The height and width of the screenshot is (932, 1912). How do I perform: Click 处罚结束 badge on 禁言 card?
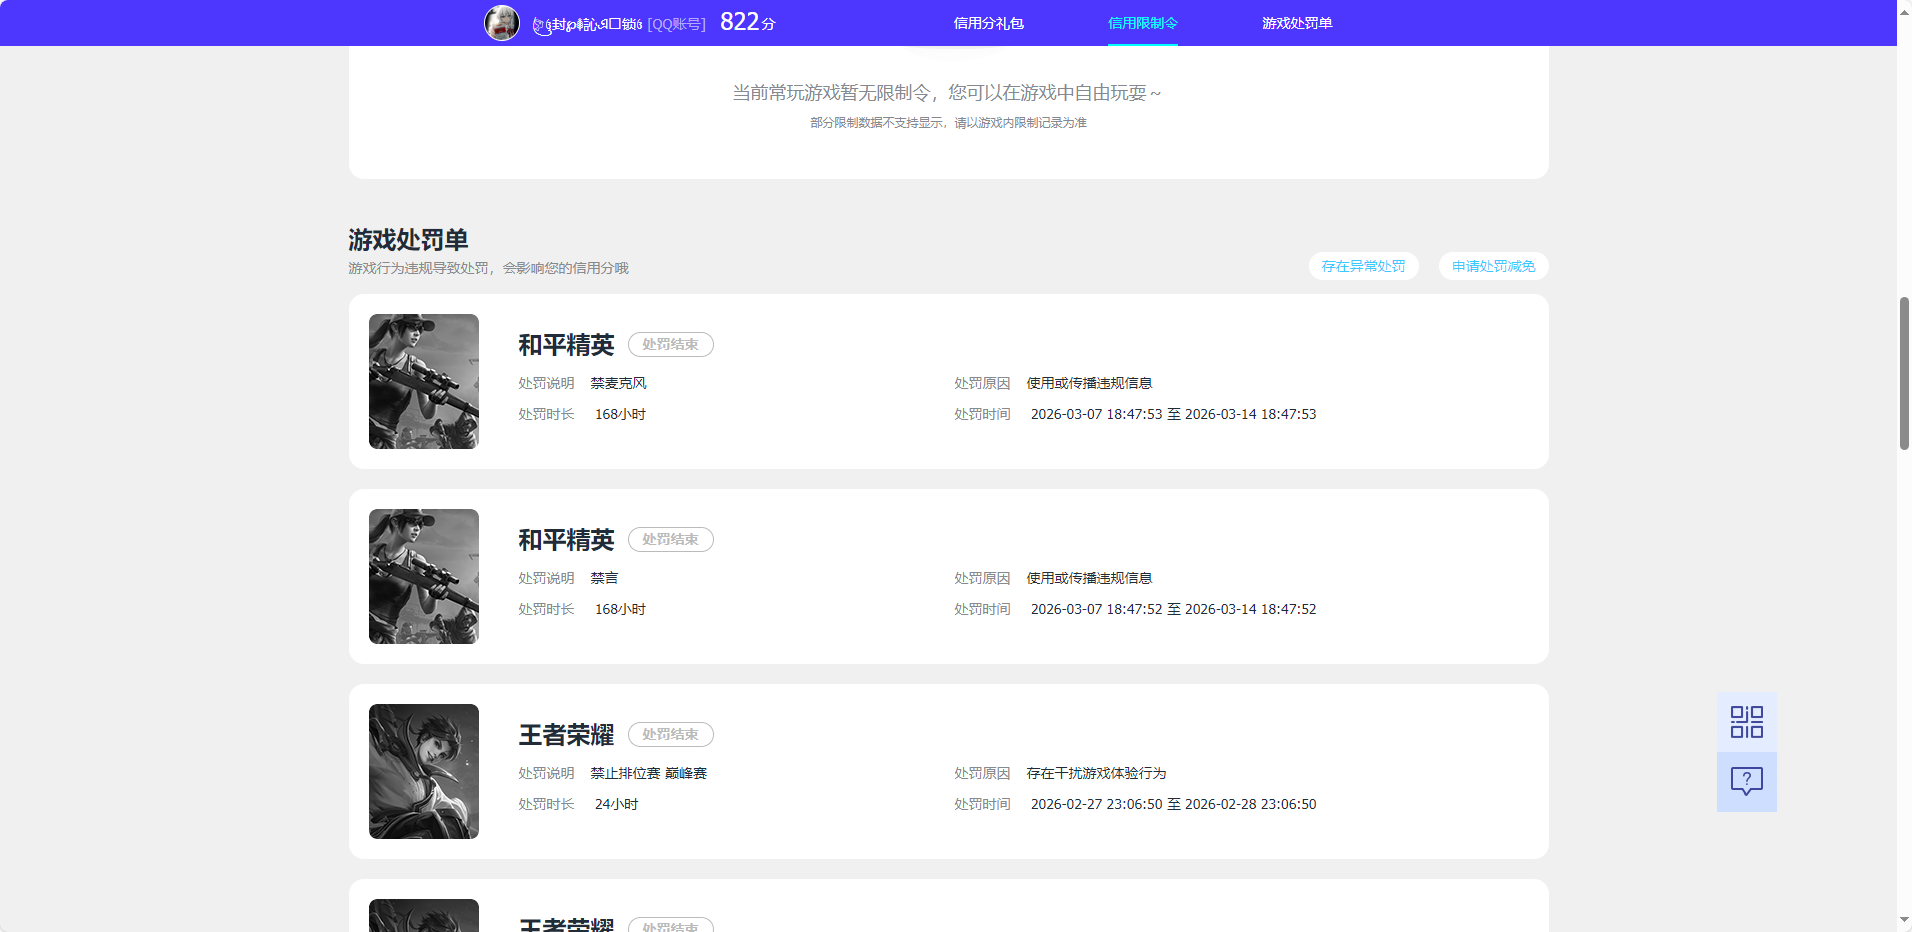pyautogui.click(x=670, y=539)
